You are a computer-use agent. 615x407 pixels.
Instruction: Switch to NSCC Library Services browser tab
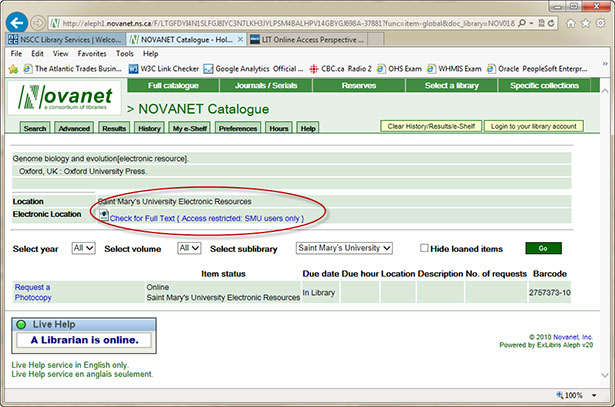coord(65,39)
